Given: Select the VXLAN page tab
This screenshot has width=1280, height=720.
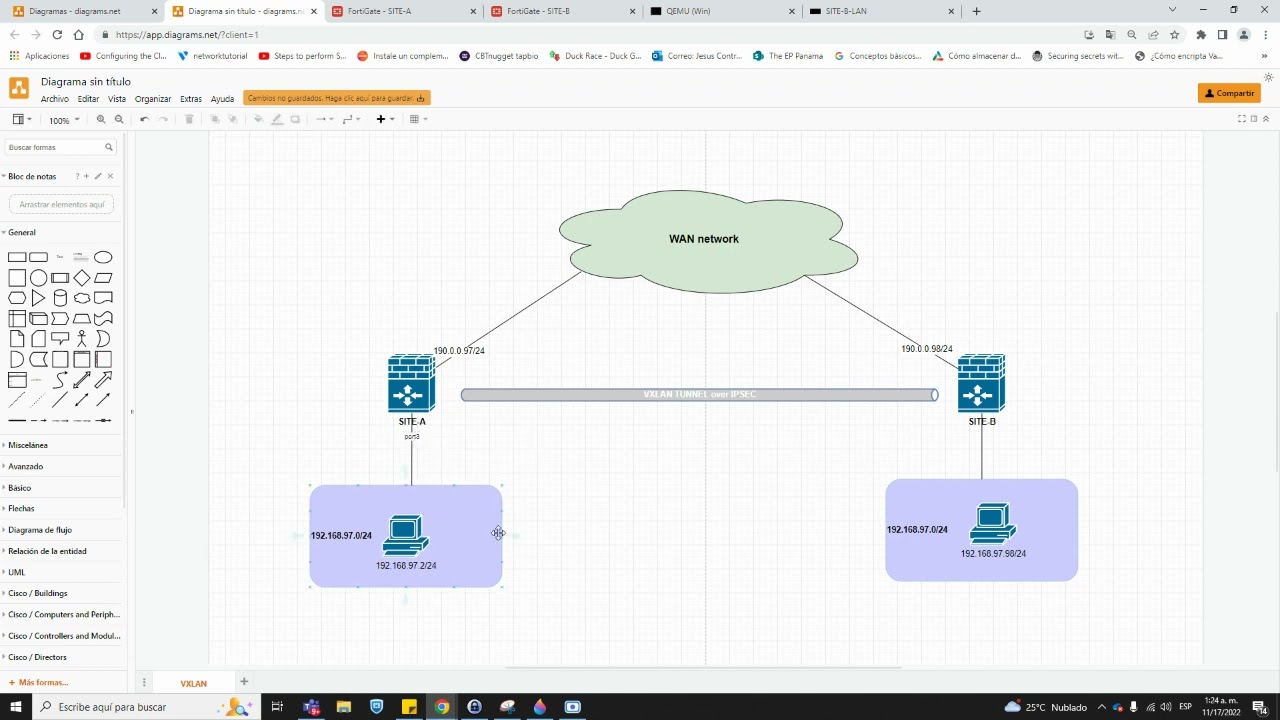Looking at the screenshot, I should [x=194, y=683].
